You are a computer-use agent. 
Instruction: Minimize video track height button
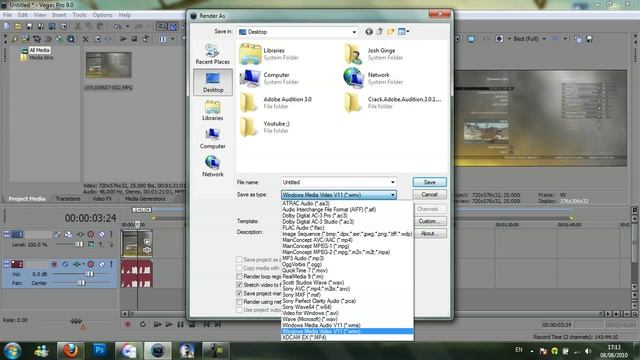click(x=6, y=234)
